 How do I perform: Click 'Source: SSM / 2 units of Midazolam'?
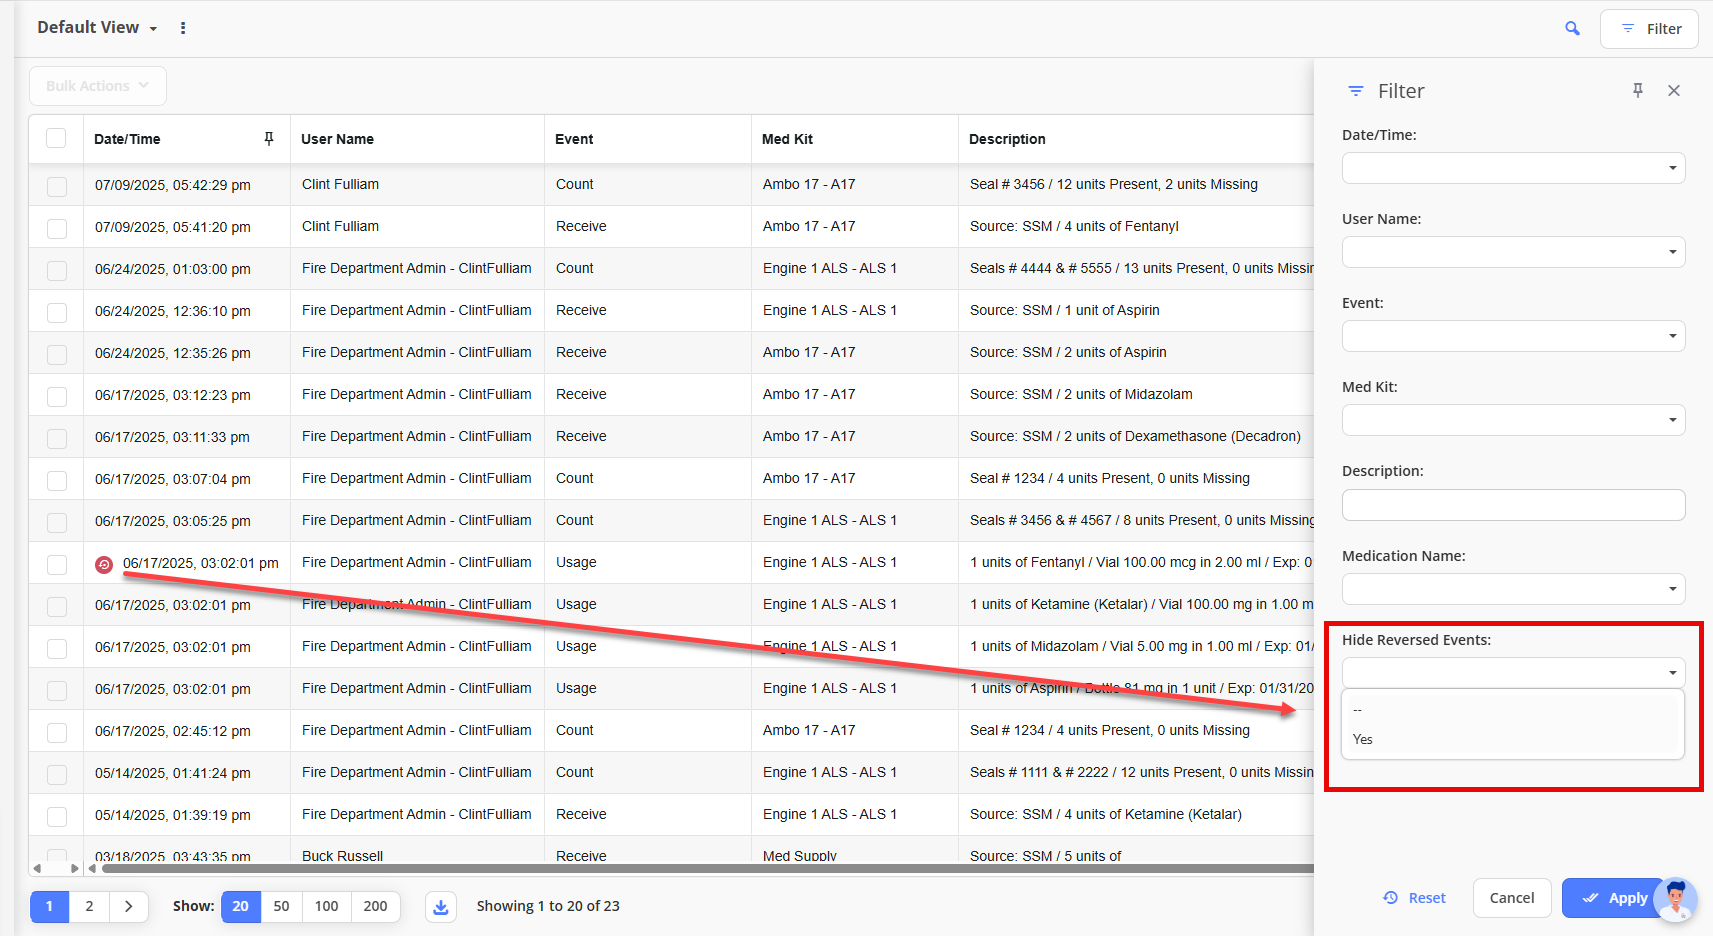click(1081, 394)
